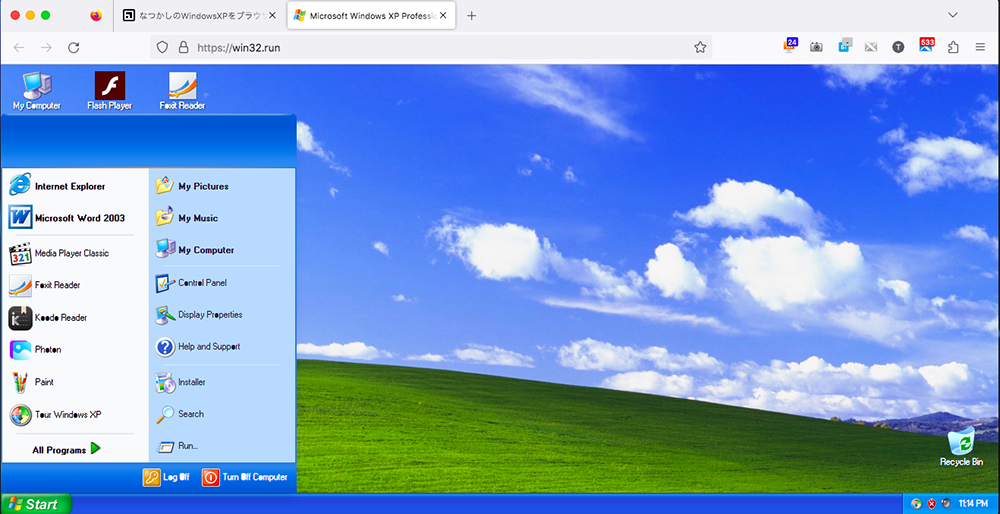This screenshot has width=1000, height=514.
Task: Click the blue document extension icon
Action: click(845, 45)
